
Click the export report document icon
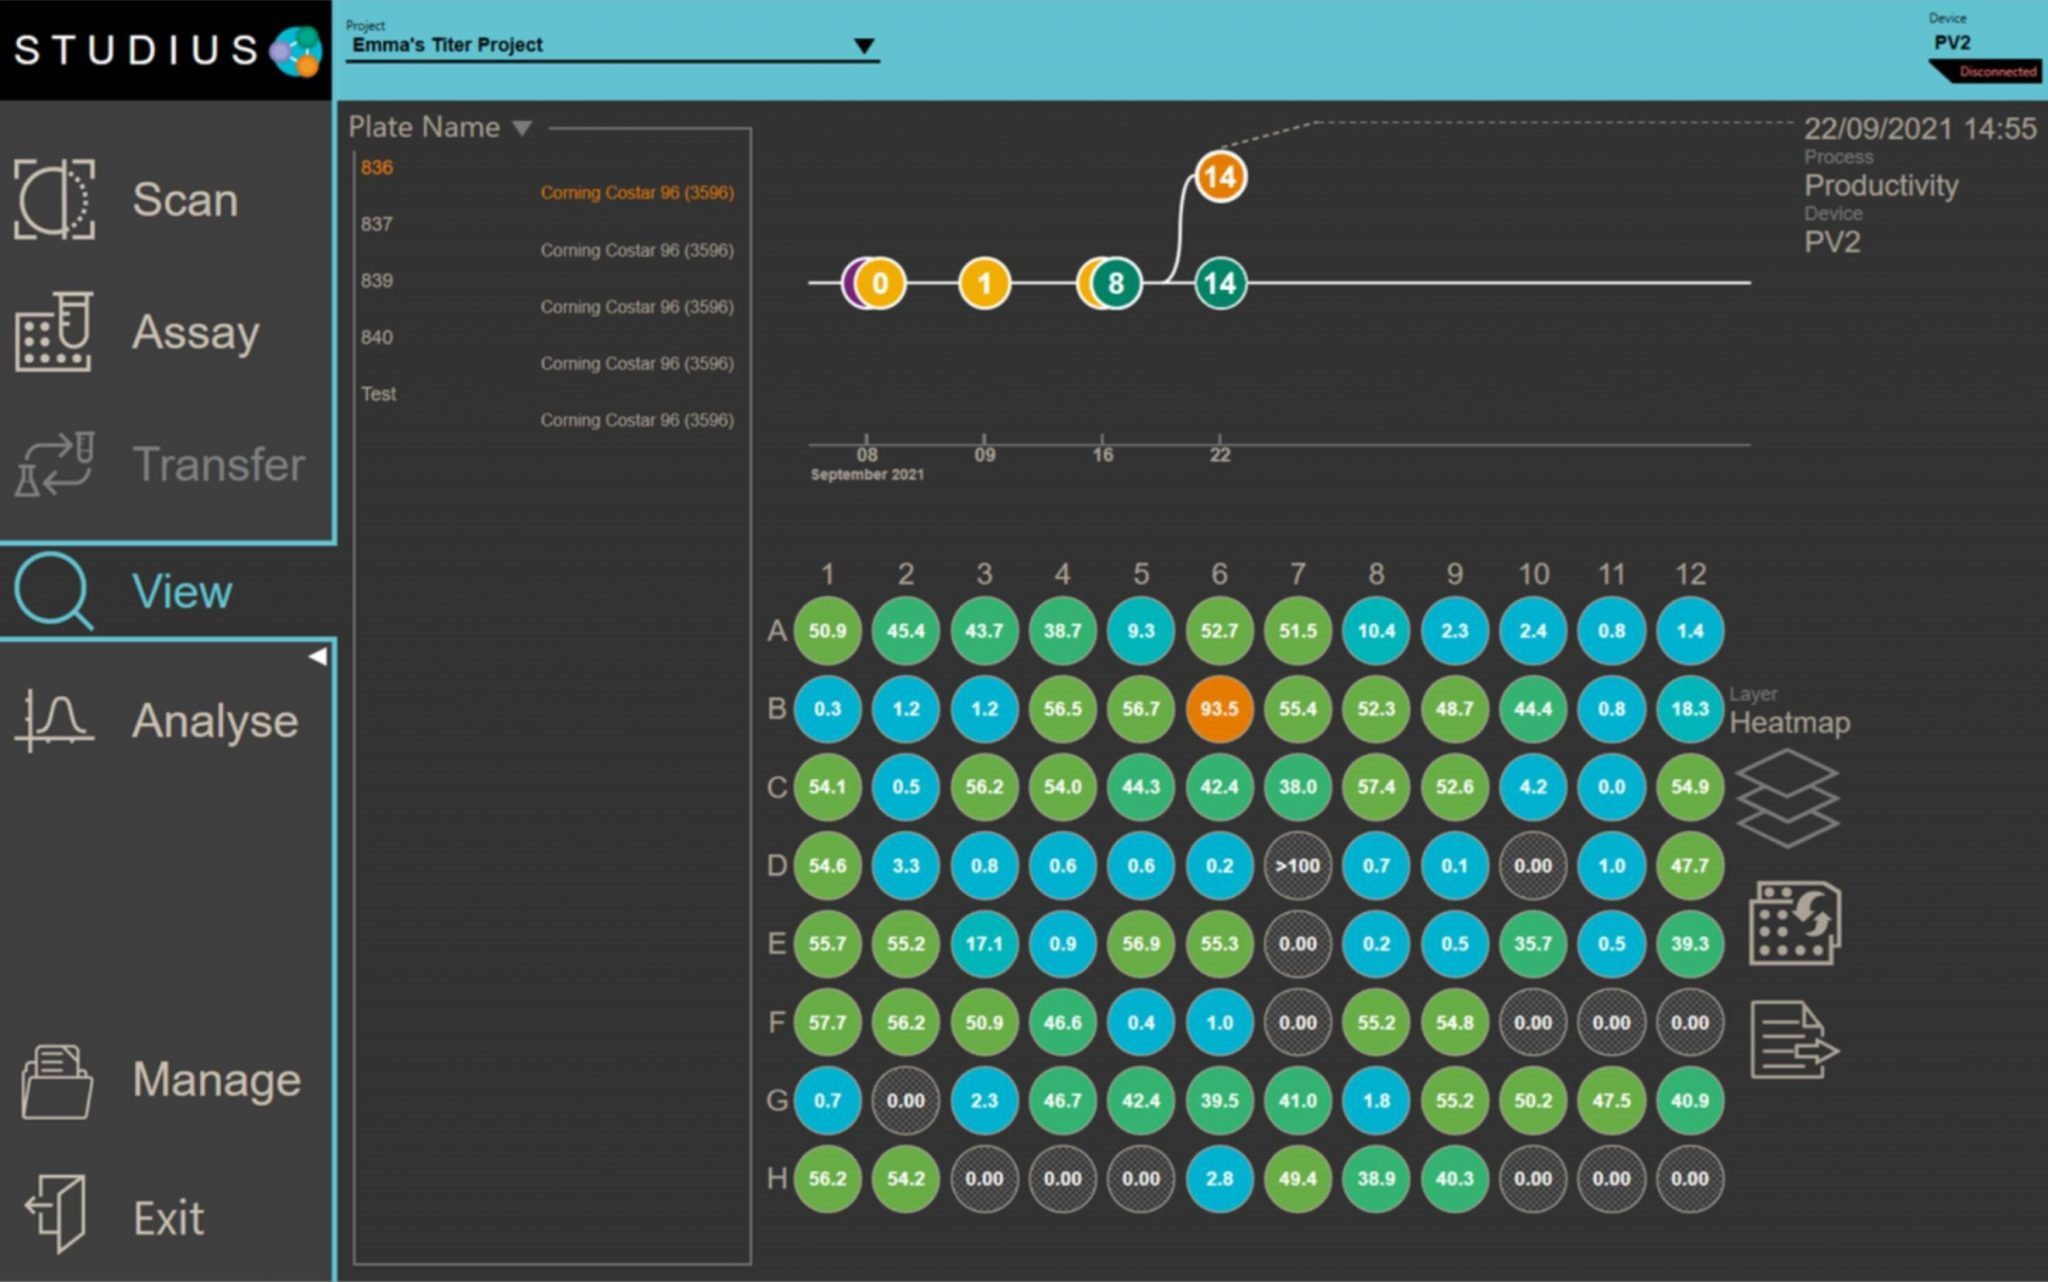point(1794,1040)
